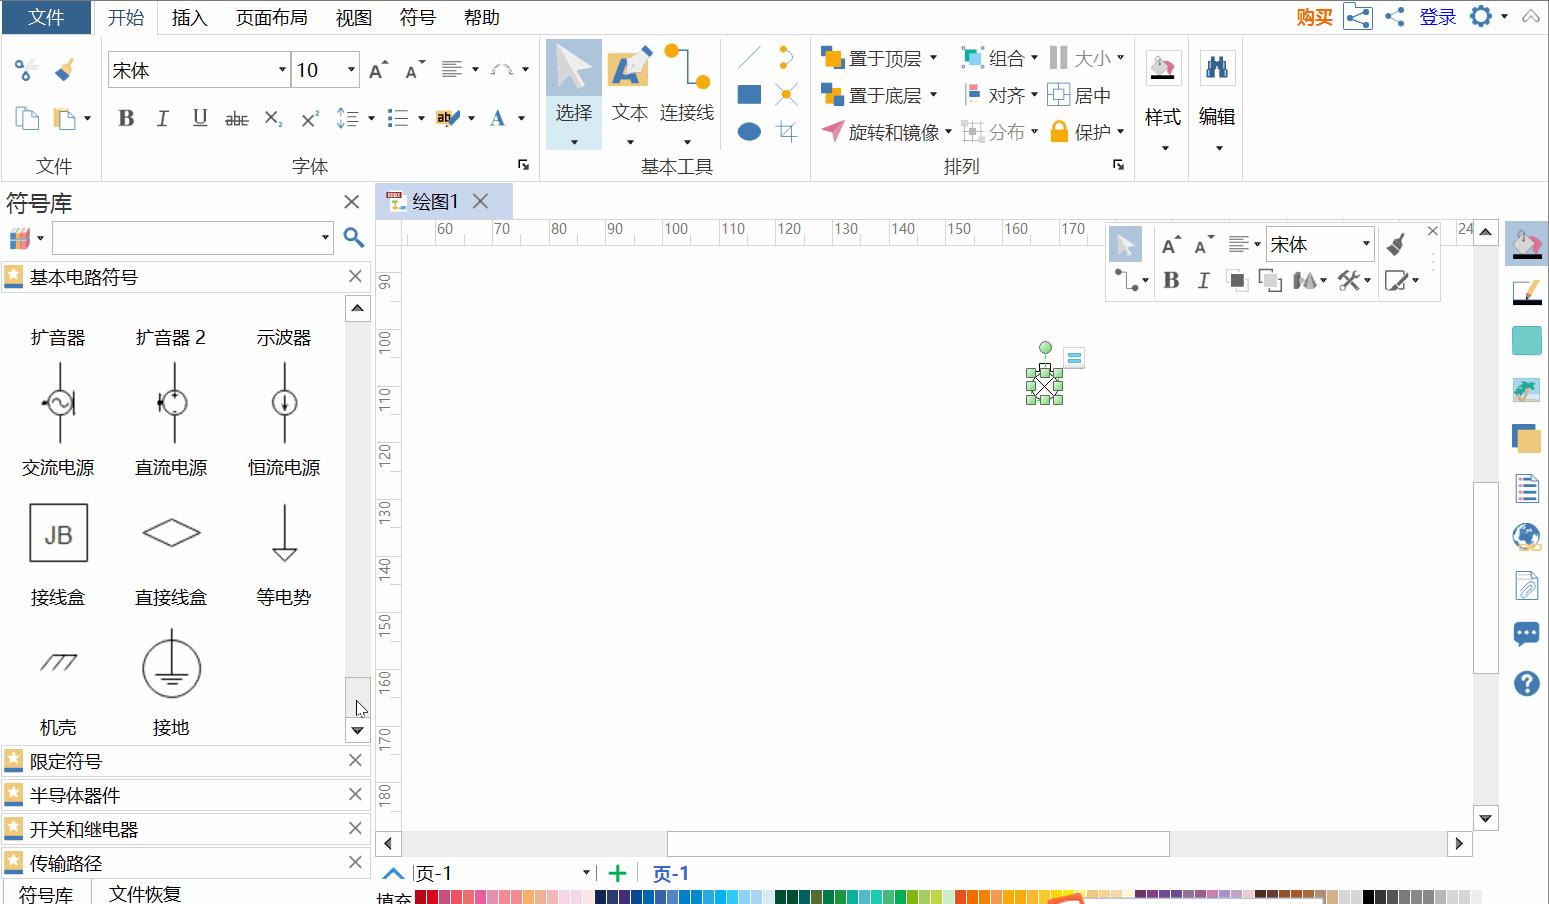The height and width of the screenshot is (904, 1549).
Task: Select the 接地 grounding symbol
Action: (170, 667)
